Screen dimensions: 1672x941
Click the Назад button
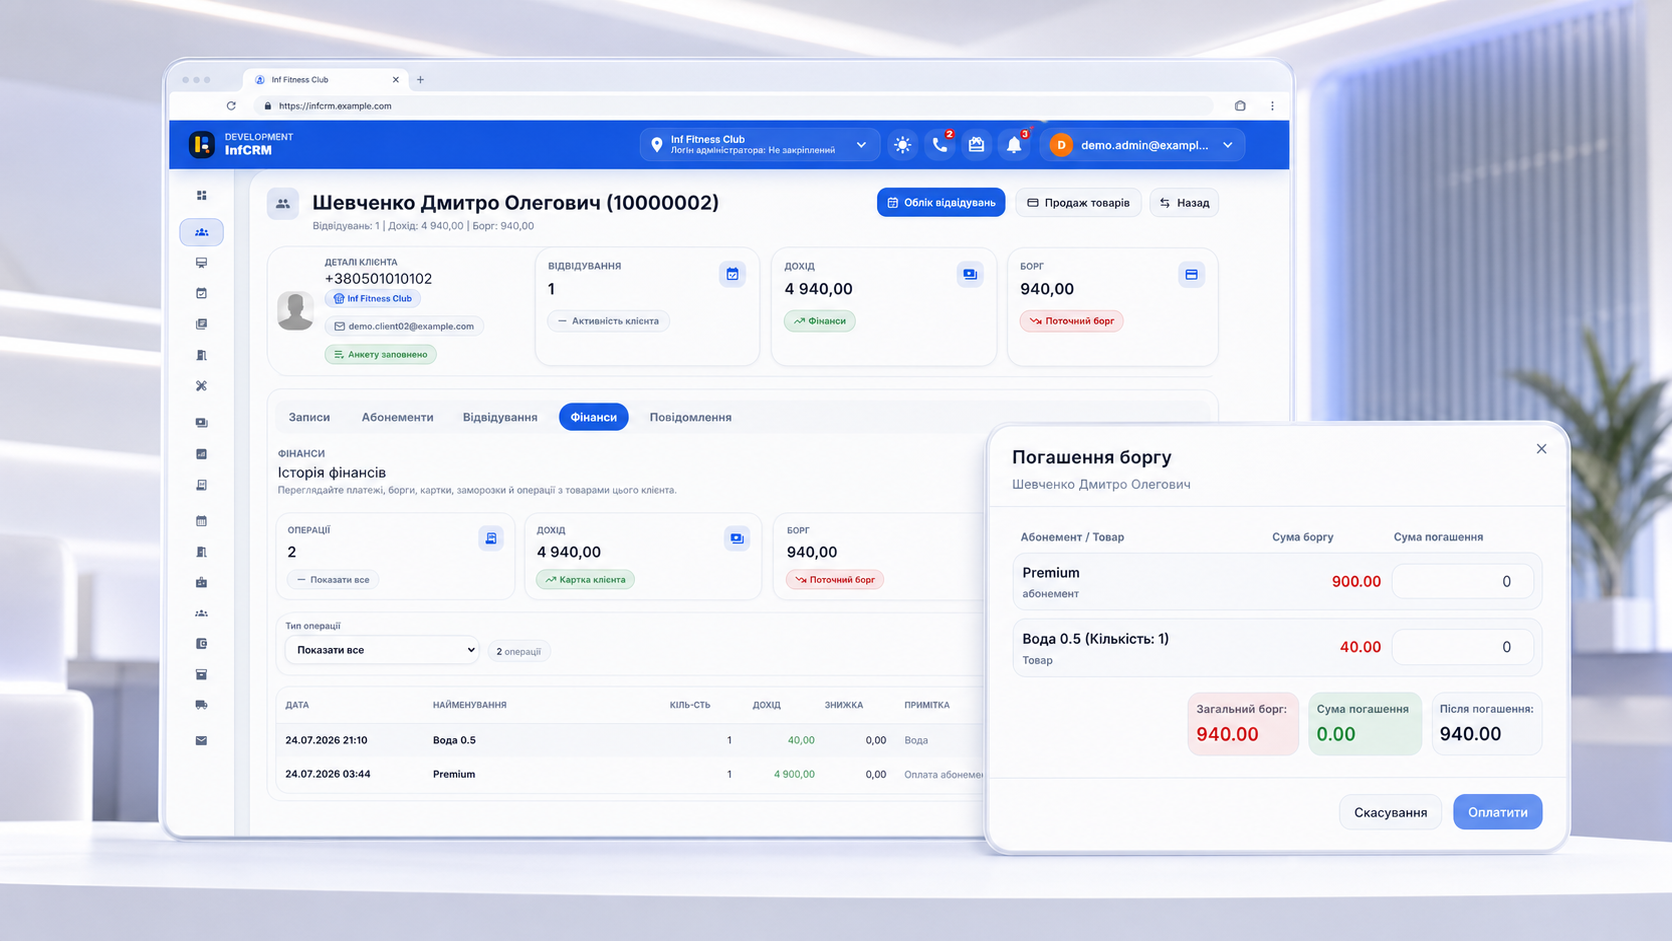coord(1184,203)
